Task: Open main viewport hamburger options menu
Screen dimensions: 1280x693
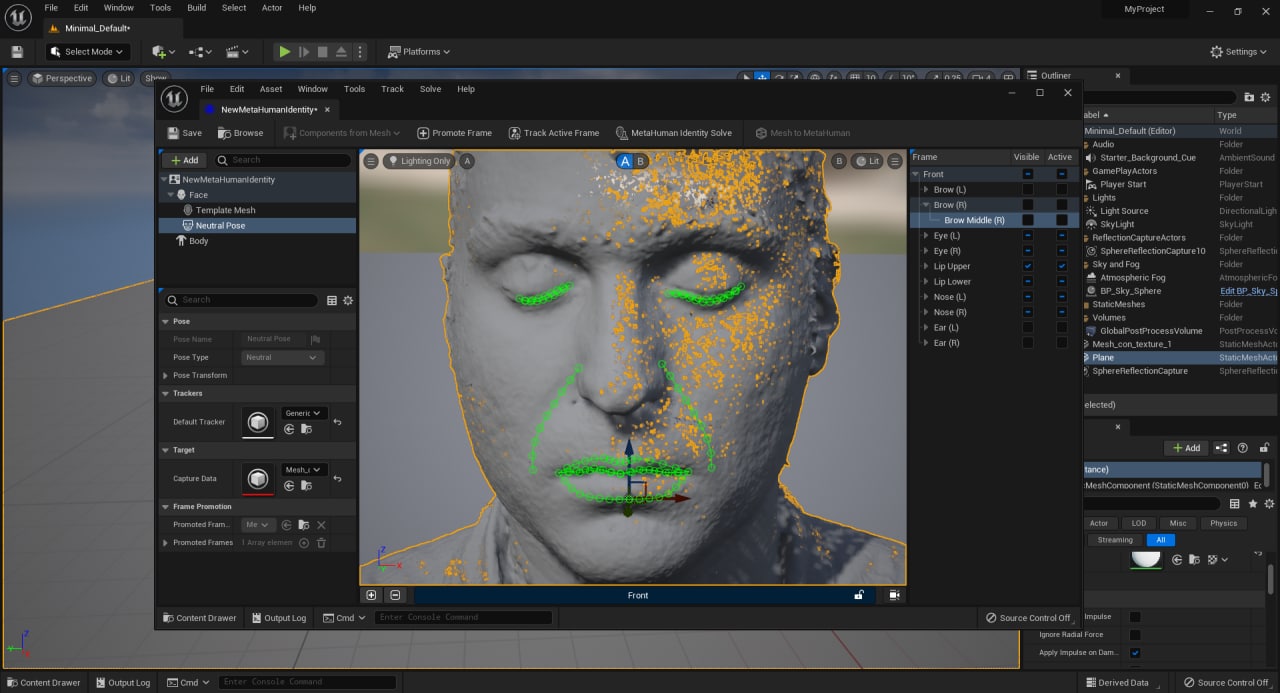Action: pos(15,78)
